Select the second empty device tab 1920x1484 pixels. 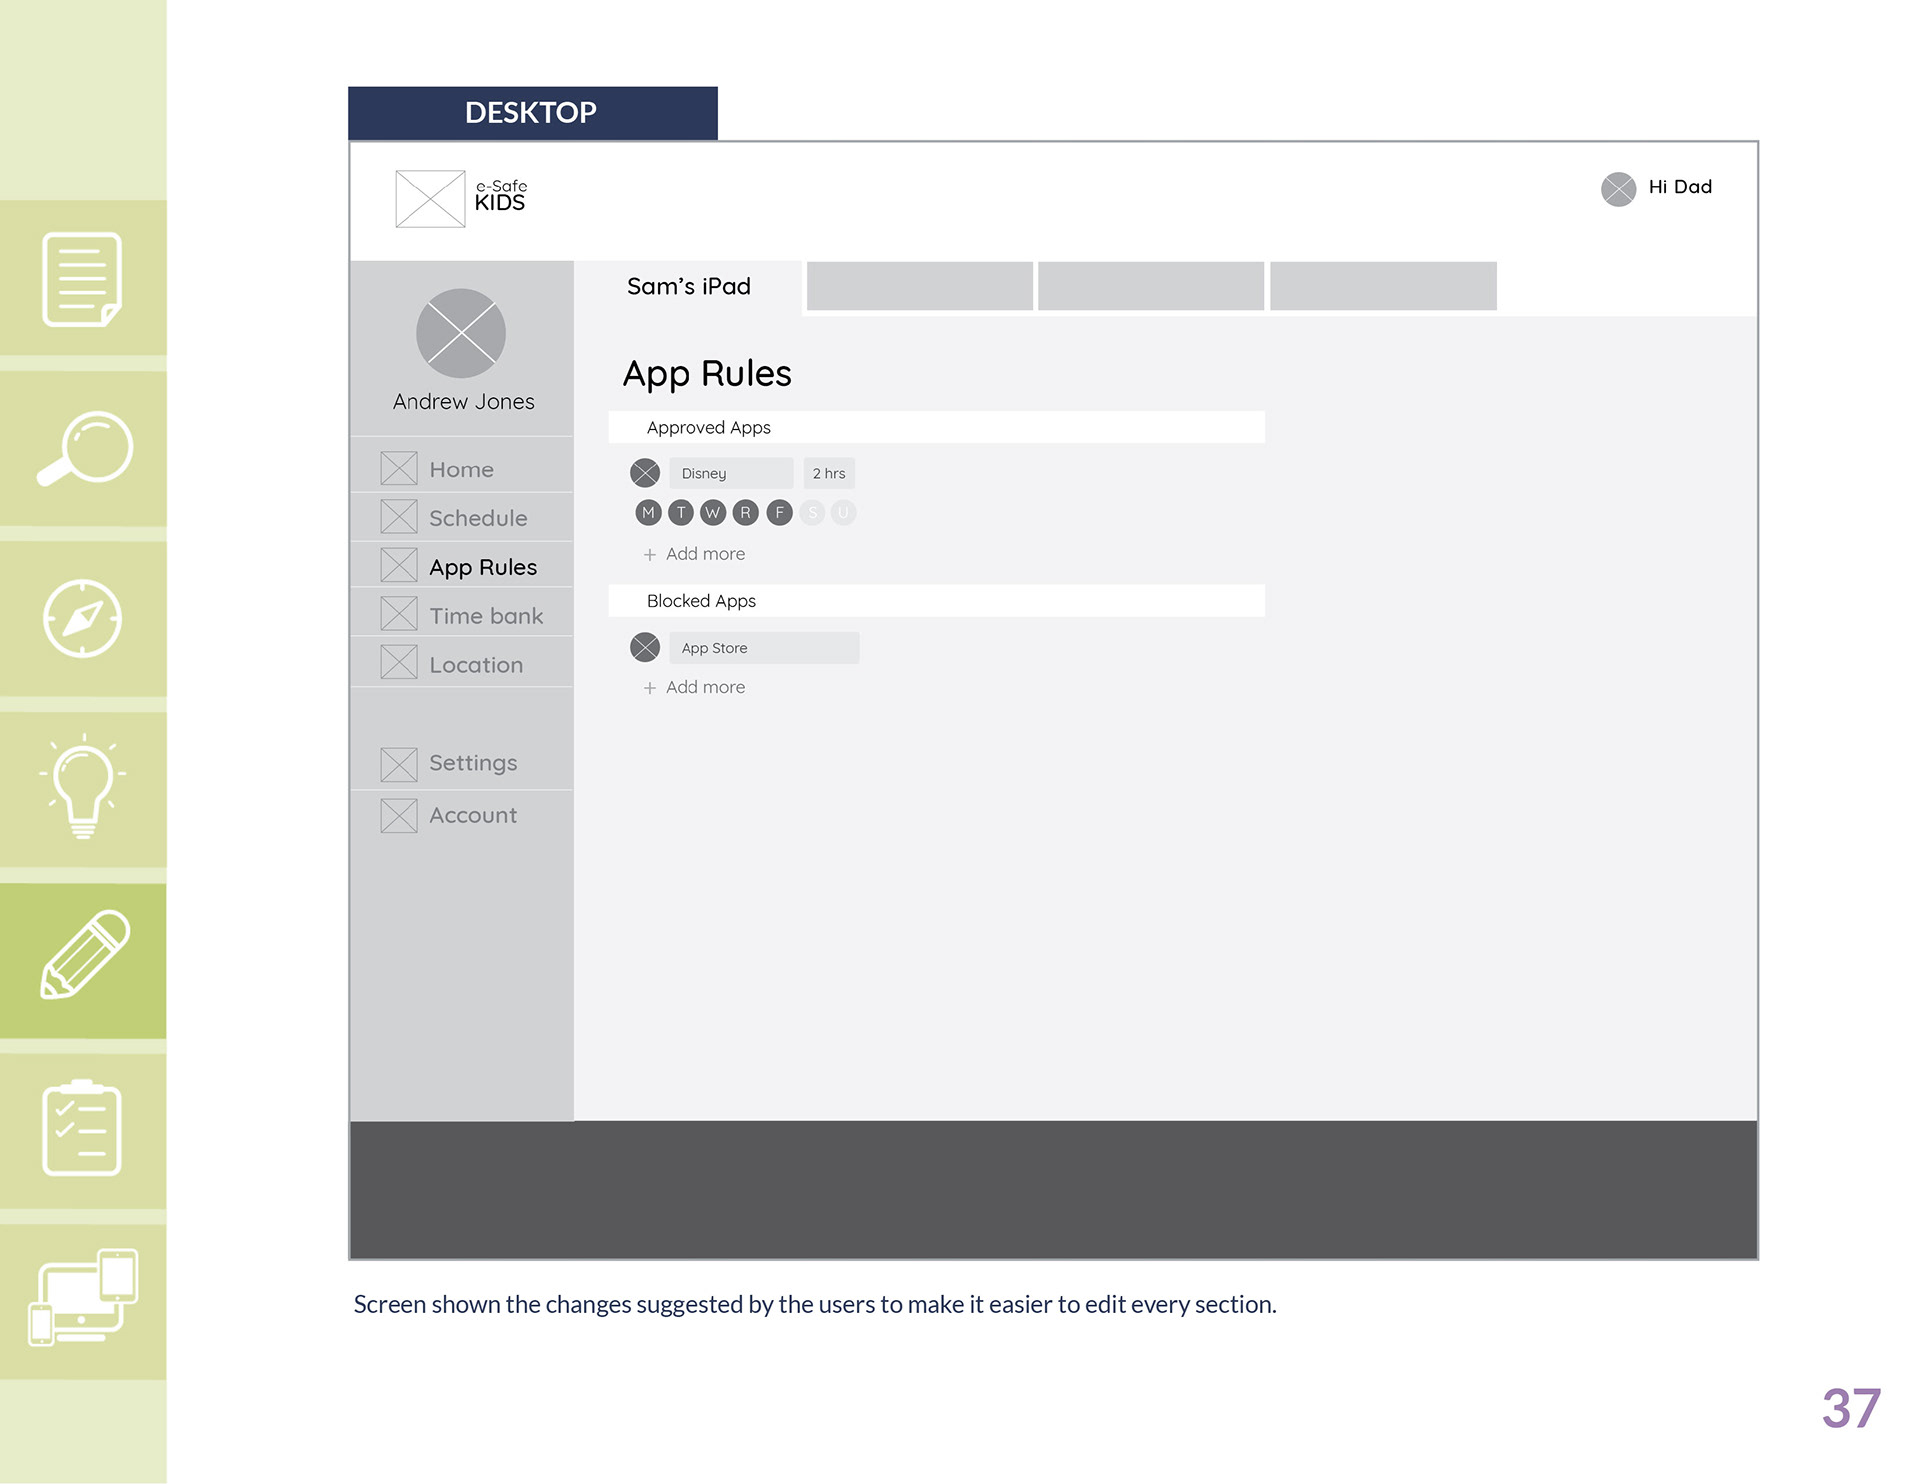click(1150, 286)
